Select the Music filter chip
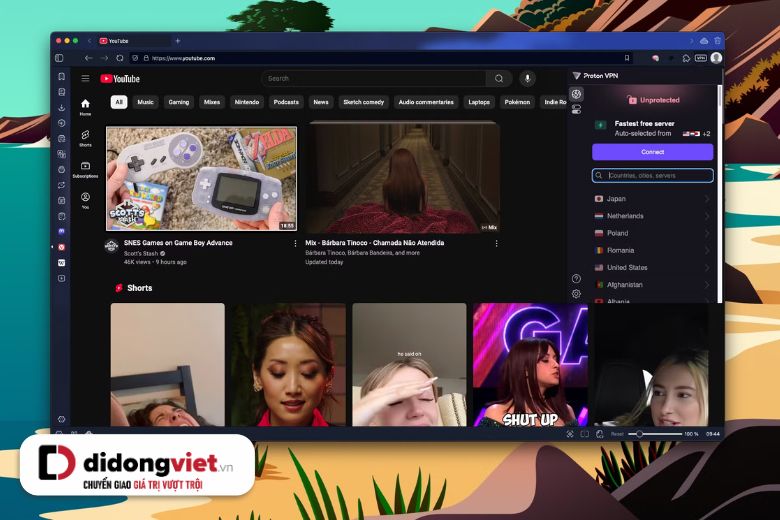780x520 pixels. (x=145, y=102)
